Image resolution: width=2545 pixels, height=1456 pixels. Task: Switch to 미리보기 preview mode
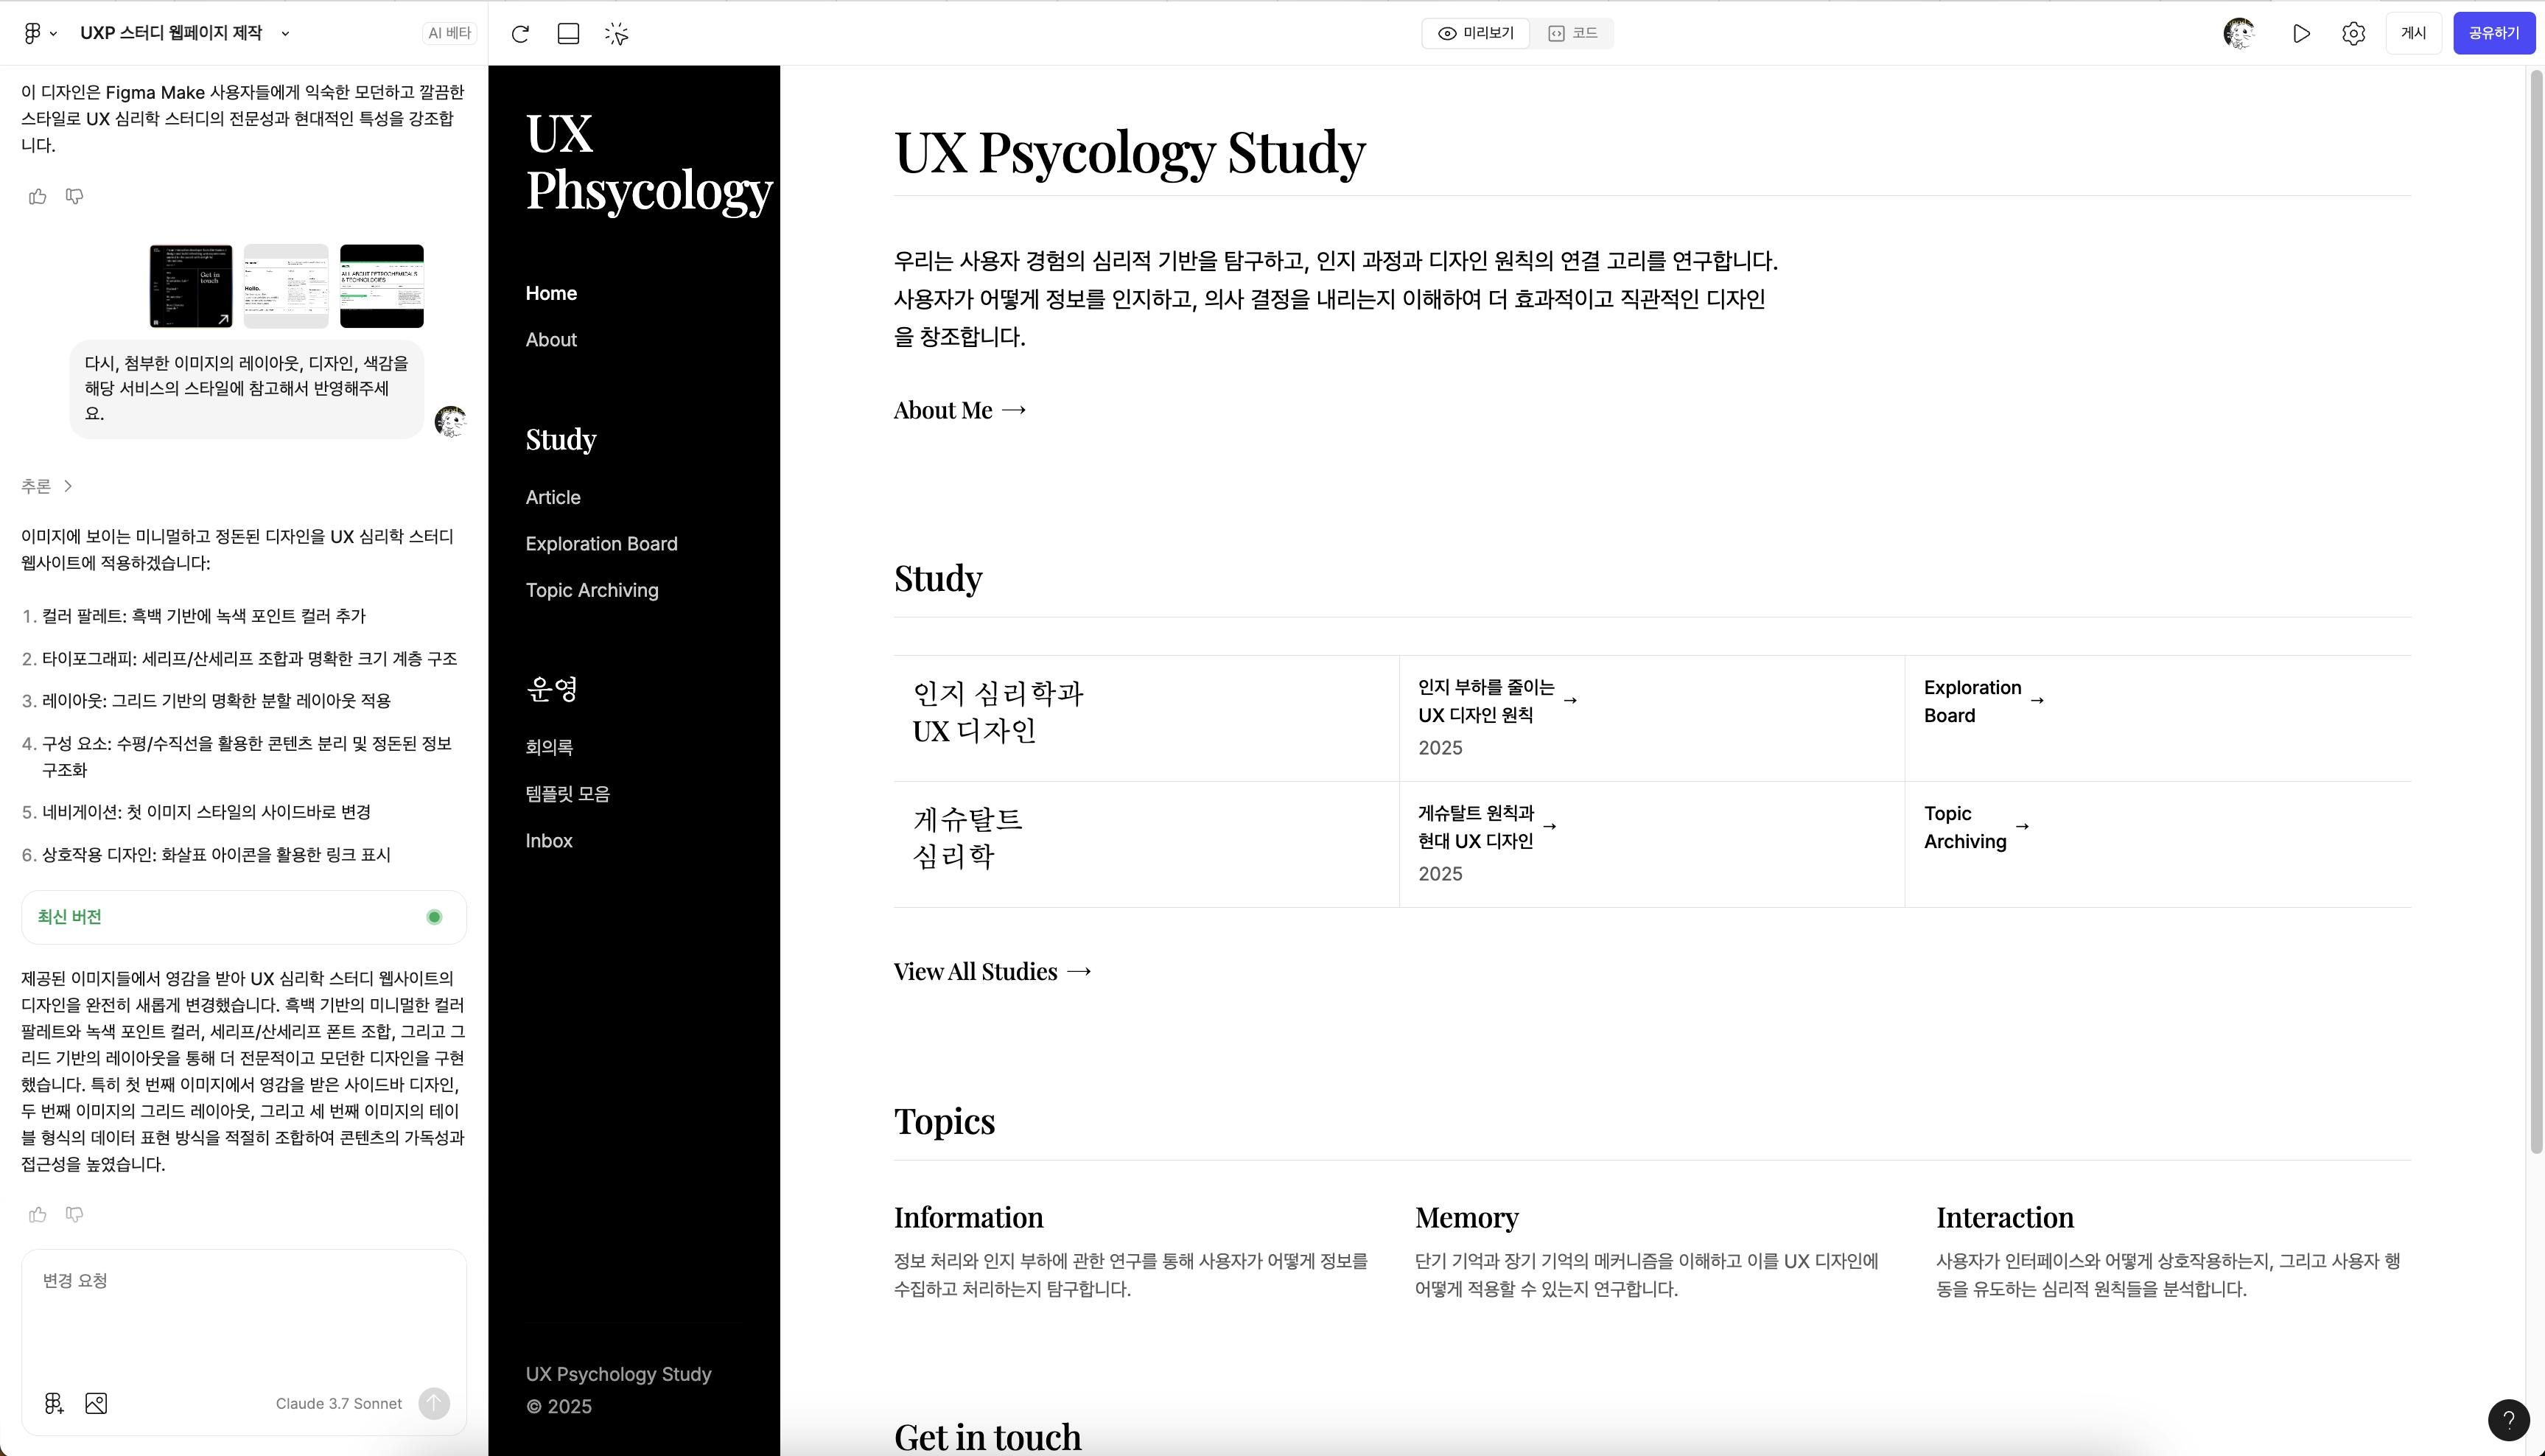point(1476,33)
